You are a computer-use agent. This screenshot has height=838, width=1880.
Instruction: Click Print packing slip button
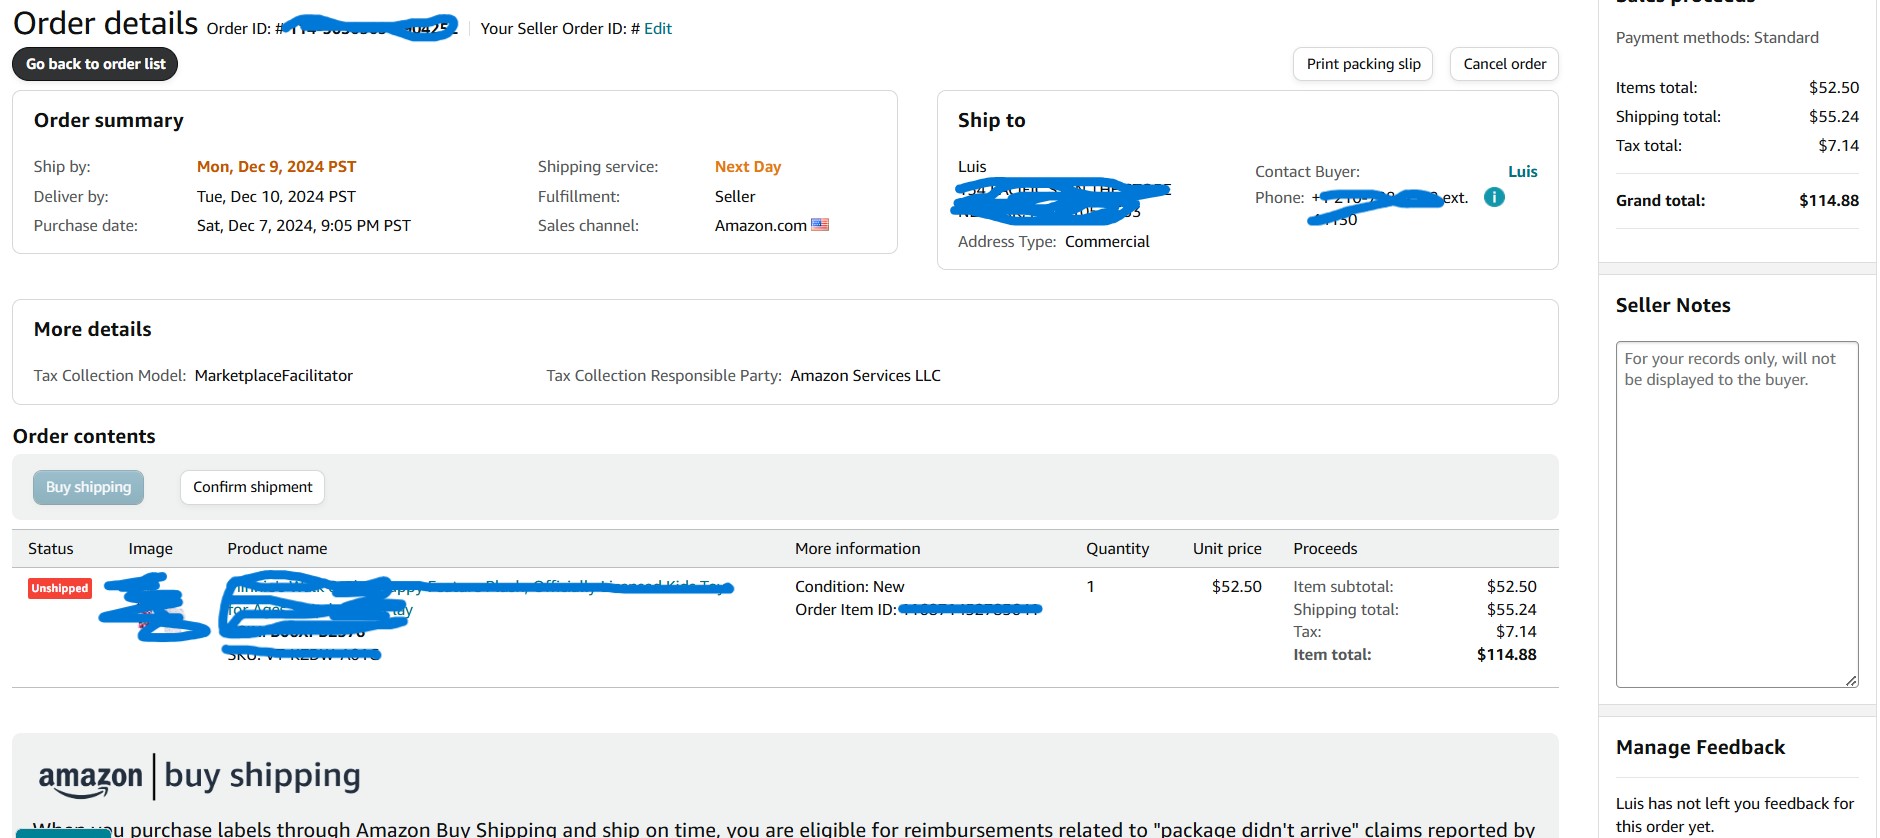pyautogui.click(x=1363, y=64)
